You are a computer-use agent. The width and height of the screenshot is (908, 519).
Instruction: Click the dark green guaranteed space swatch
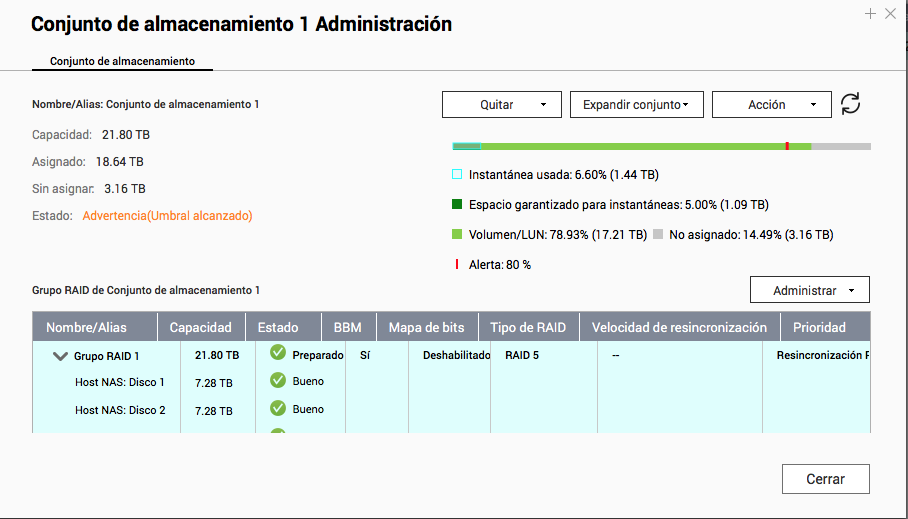[x=457, y=205]
